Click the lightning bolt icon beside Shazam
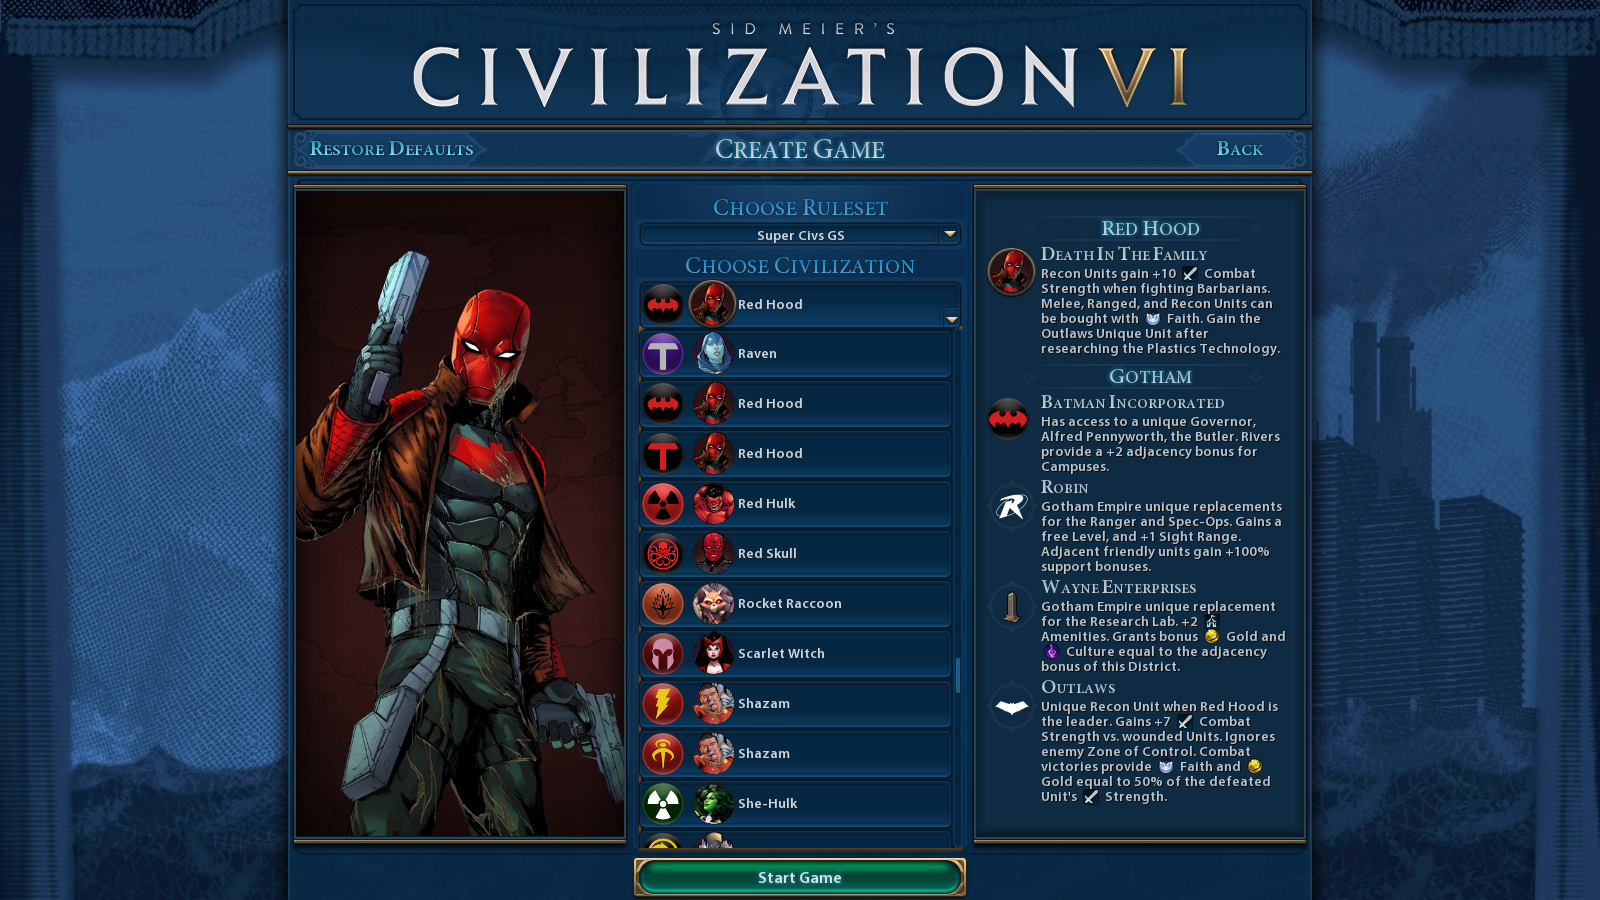 click(x=663, y=704)
